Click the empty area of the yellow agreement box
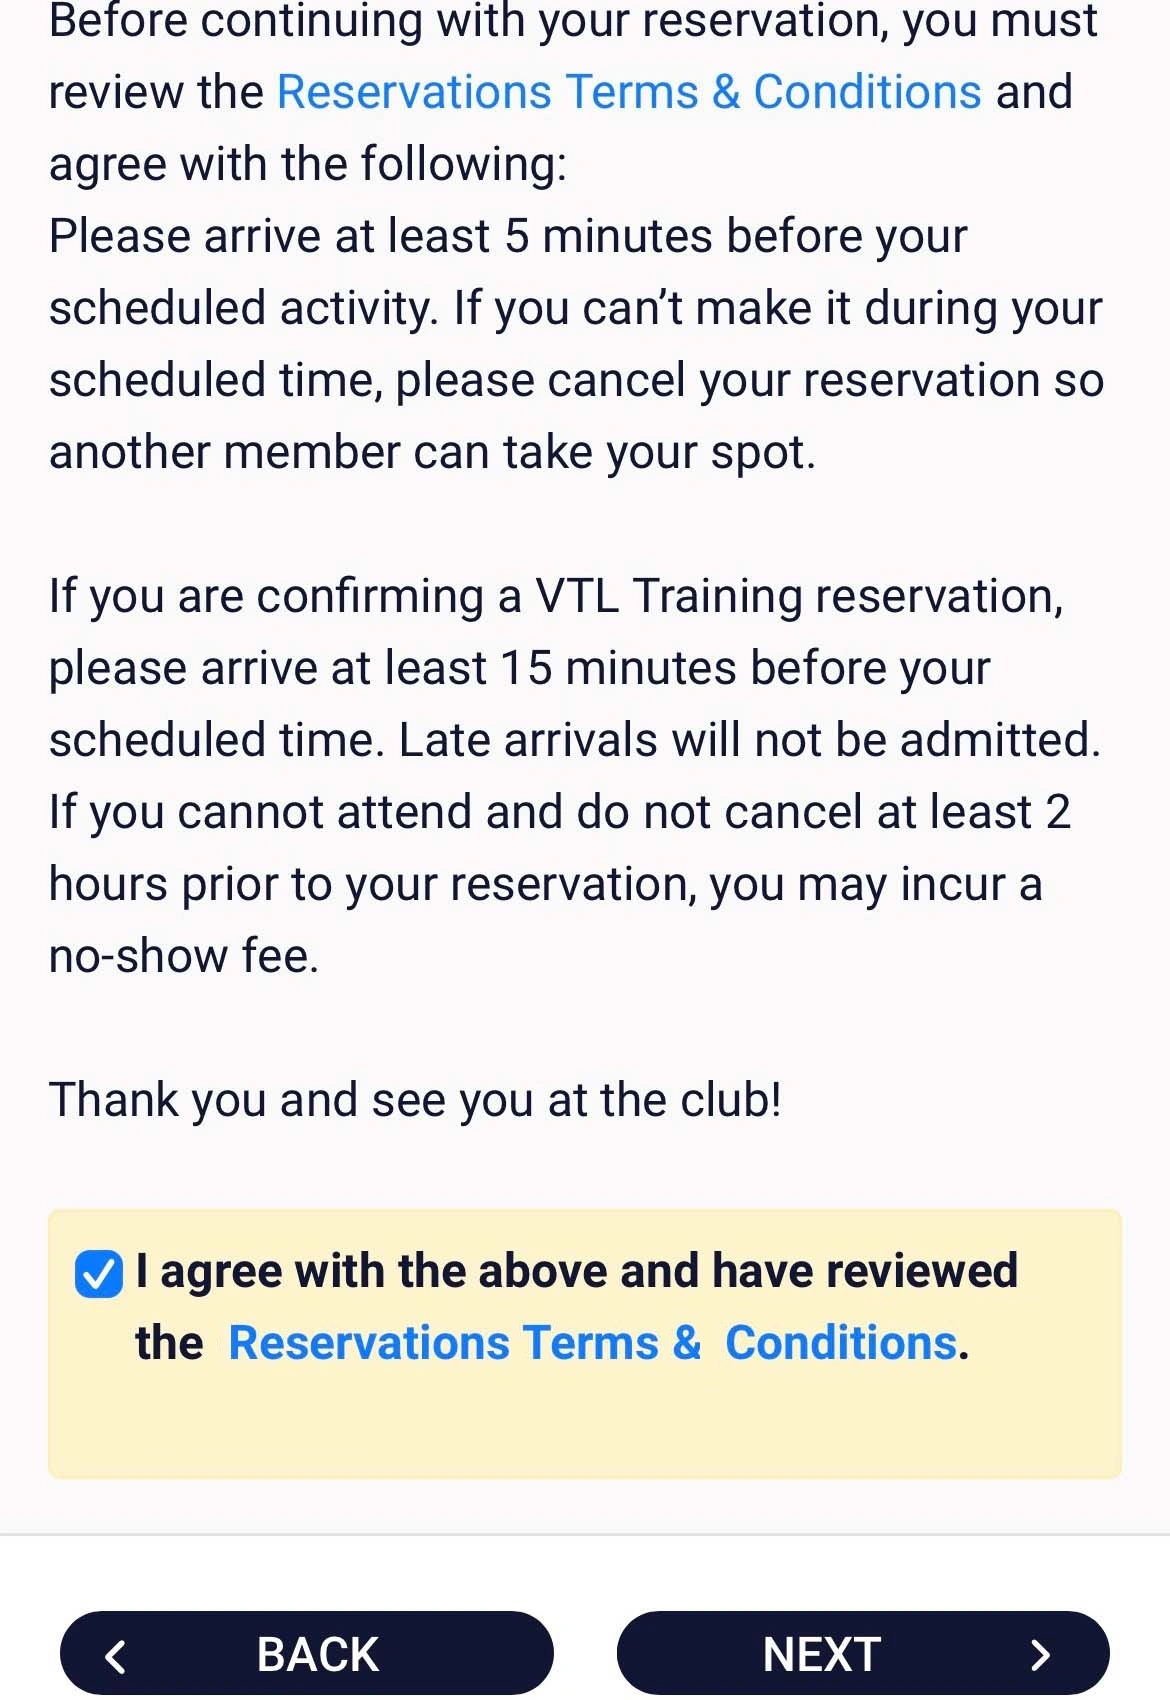Viewport: 1170px width, 1700px height. pos(584,1424)
